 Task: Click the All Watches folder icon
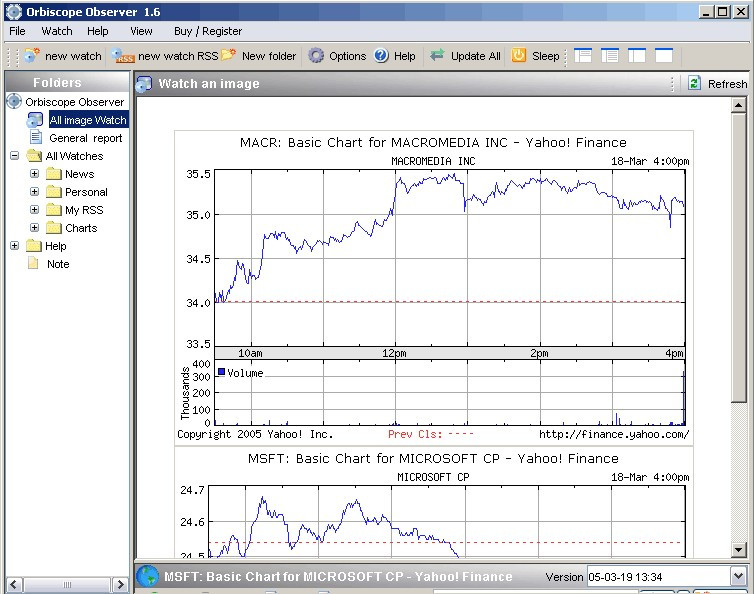pos(34,156)
